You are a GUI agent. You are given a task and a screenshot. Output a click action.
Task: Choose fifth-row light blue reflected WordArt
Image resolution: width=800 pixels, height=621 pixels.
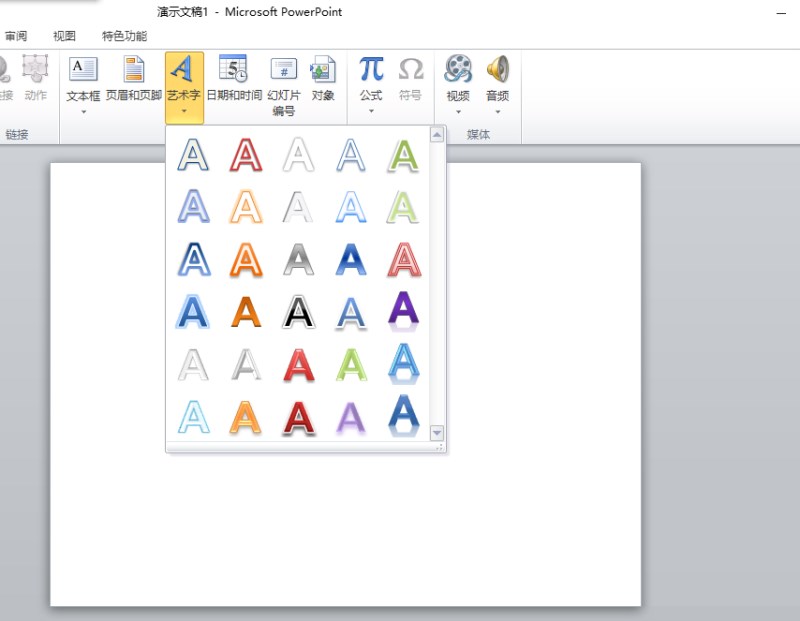click(x=404, y=363)
